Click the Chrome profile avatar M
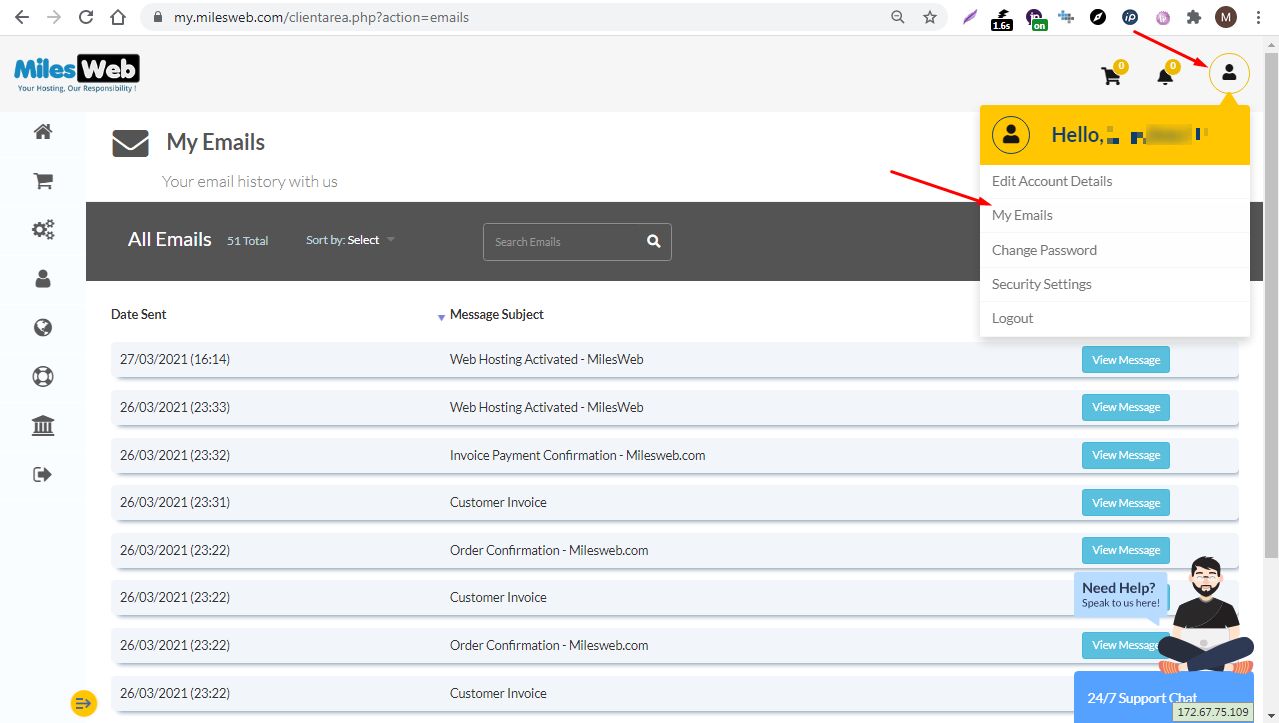This screenshot has height=723, width=1279. click(x=1226, y=17)
